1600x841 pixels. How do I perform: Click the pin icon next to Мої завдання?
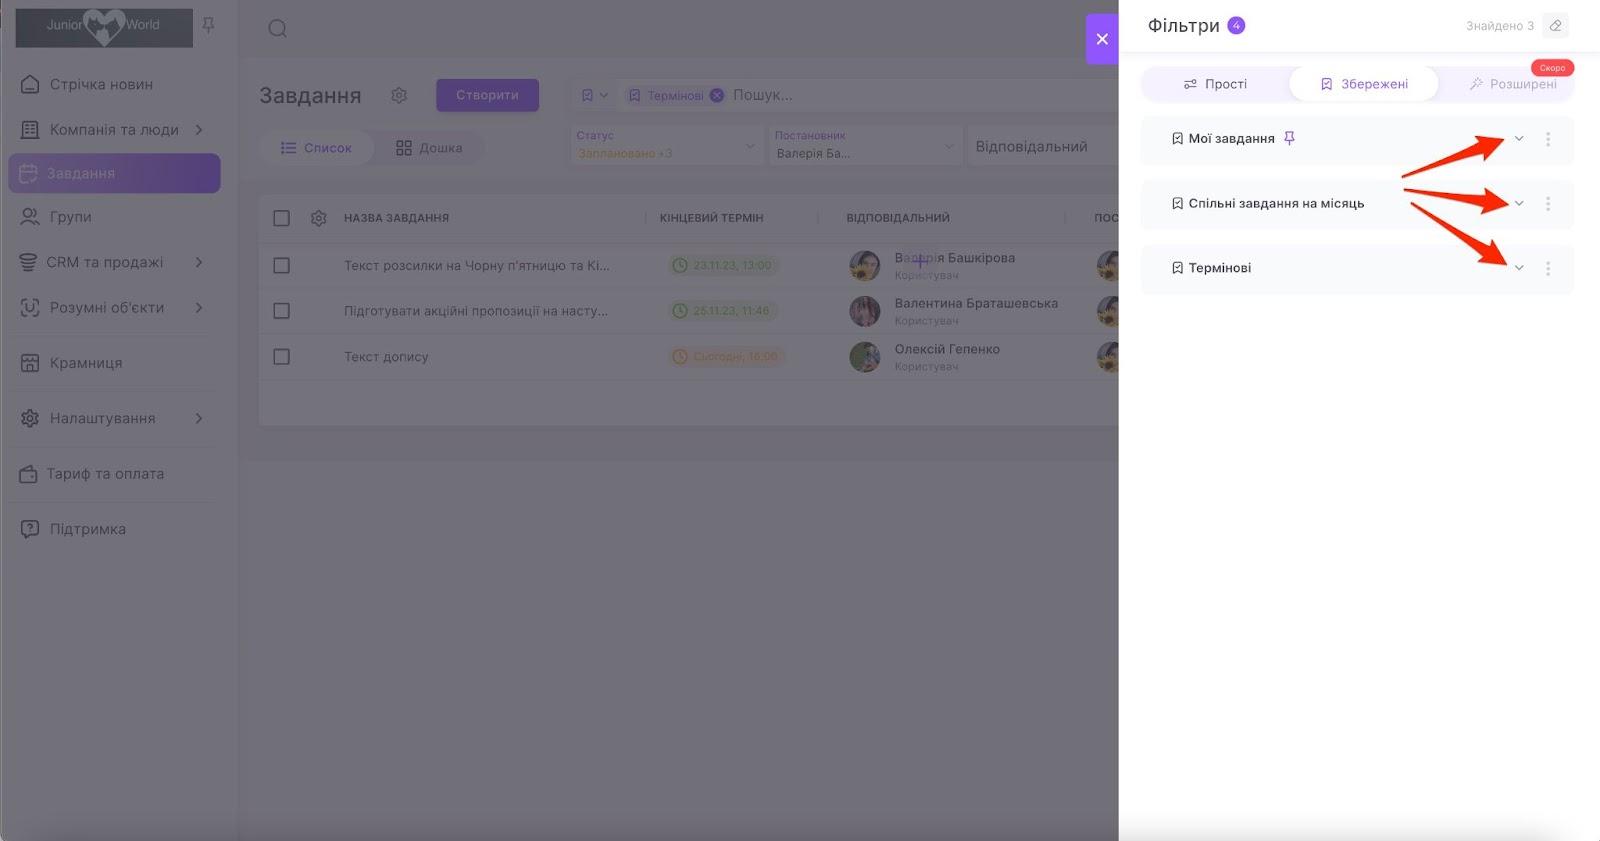1289,138
